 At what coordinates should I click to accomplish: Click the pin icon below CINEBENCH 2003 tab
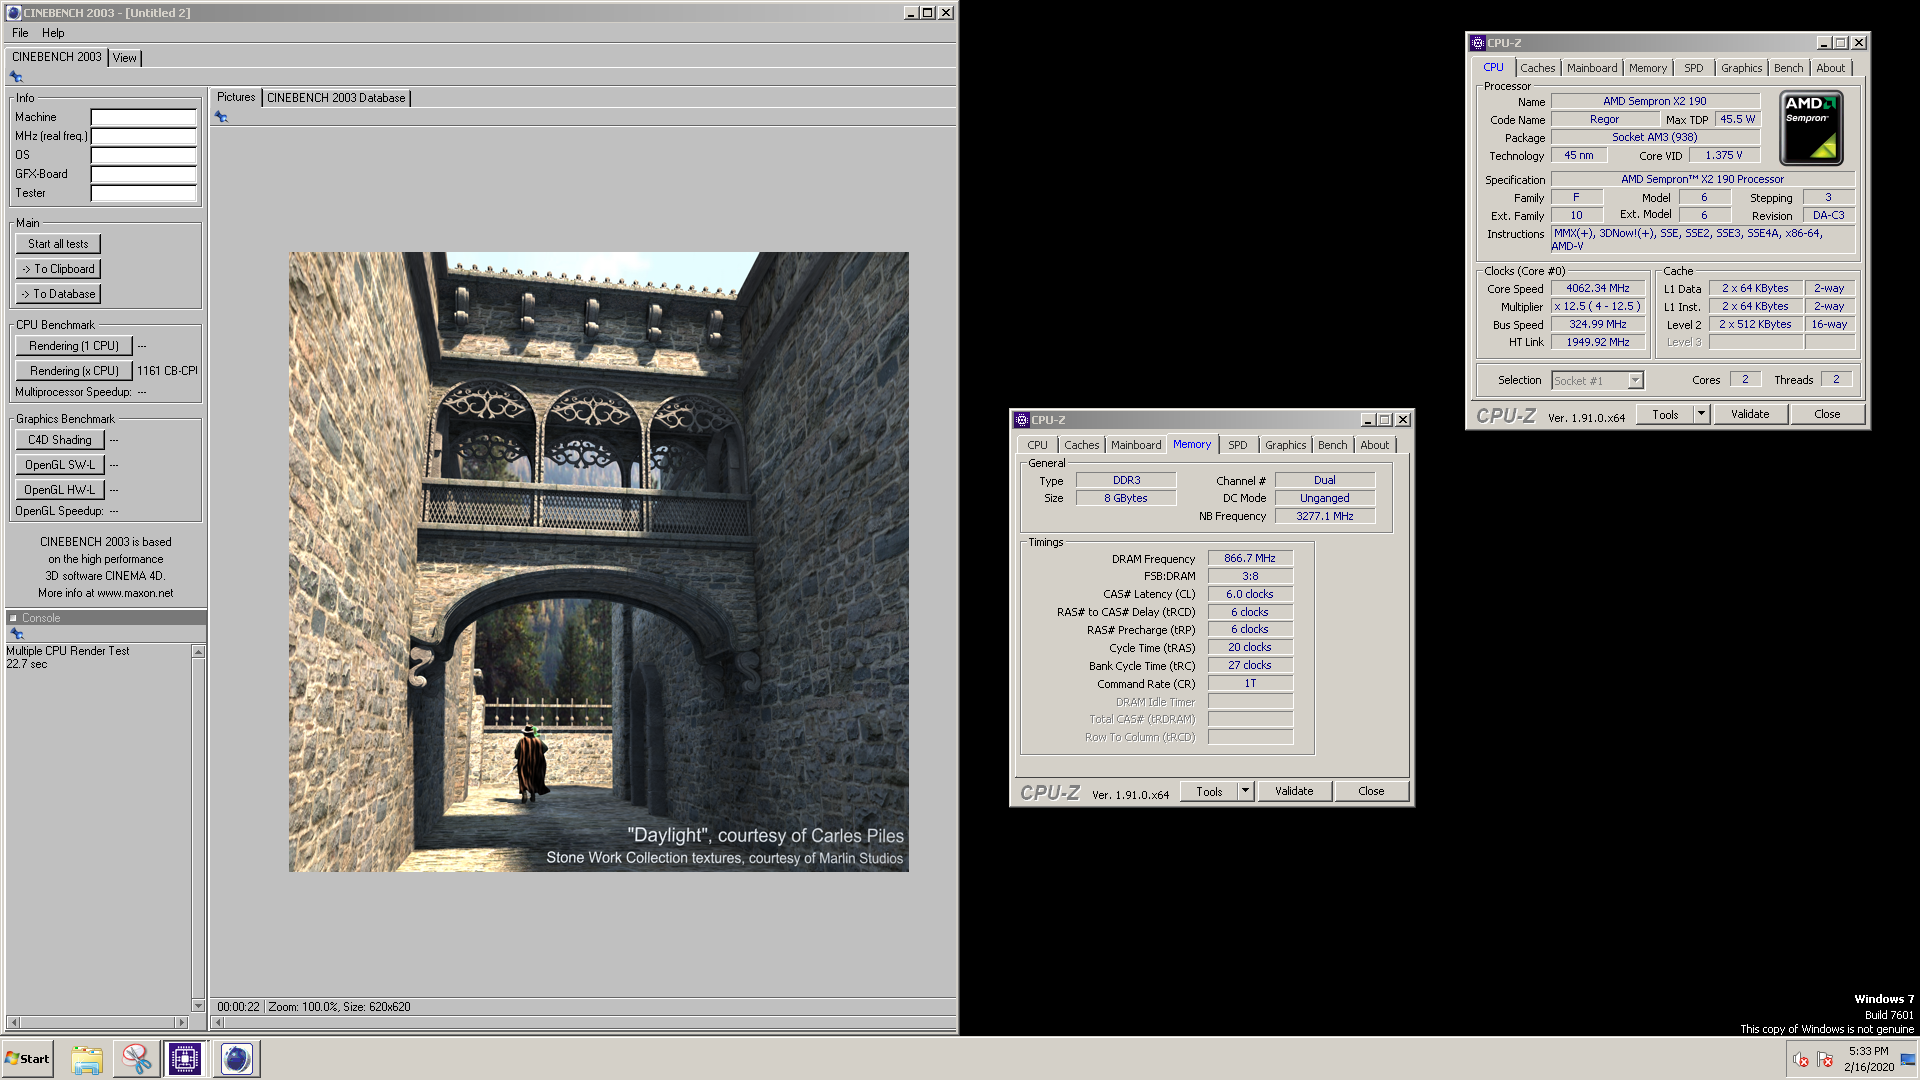tap(16, 77)
